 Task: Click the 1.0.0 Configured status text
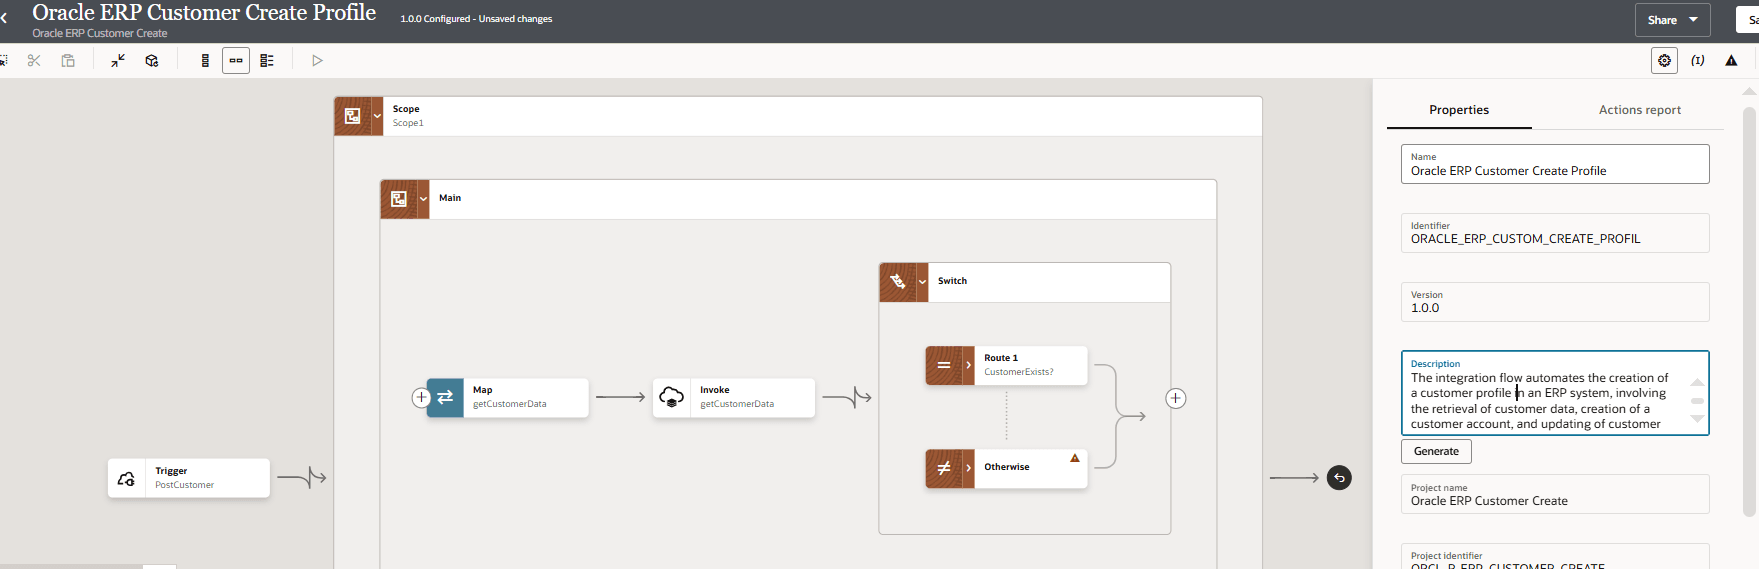coord(476,19)
